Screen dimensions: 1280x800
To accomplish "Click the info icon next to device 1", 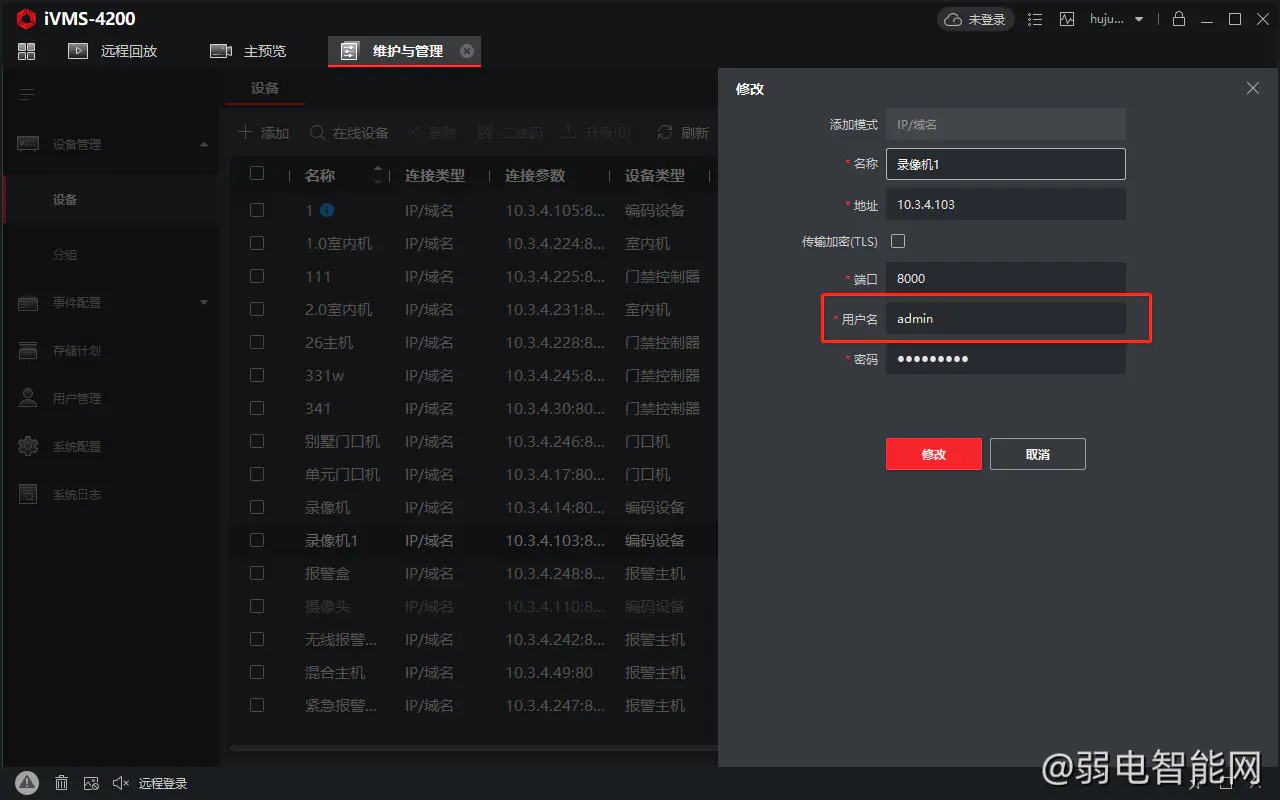I will click(x=327, y=210).
